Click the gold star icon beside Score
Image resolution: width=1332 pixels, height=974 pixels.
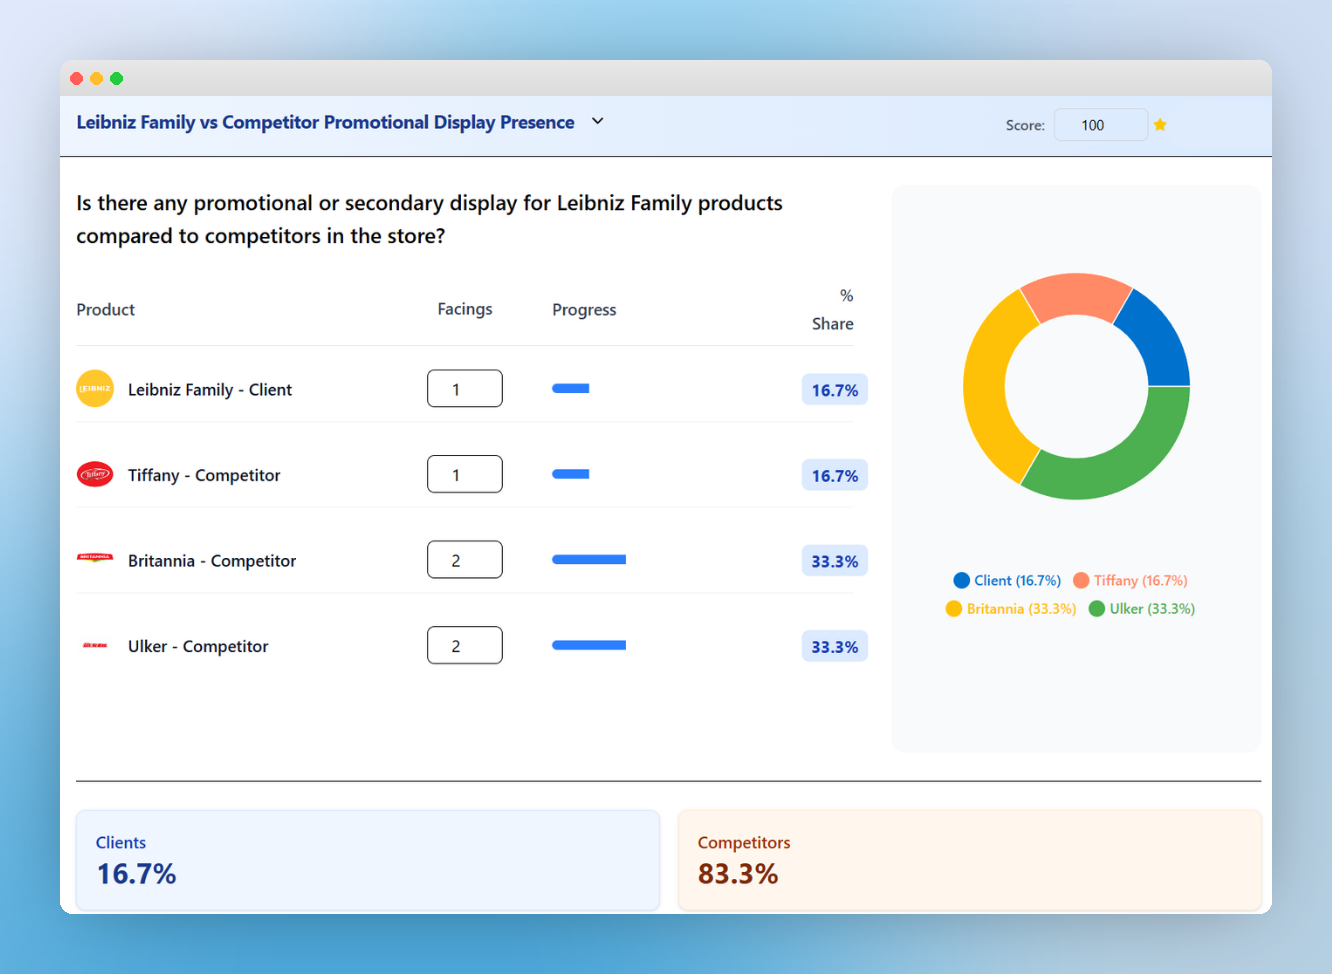click(x=1160, y=125)
